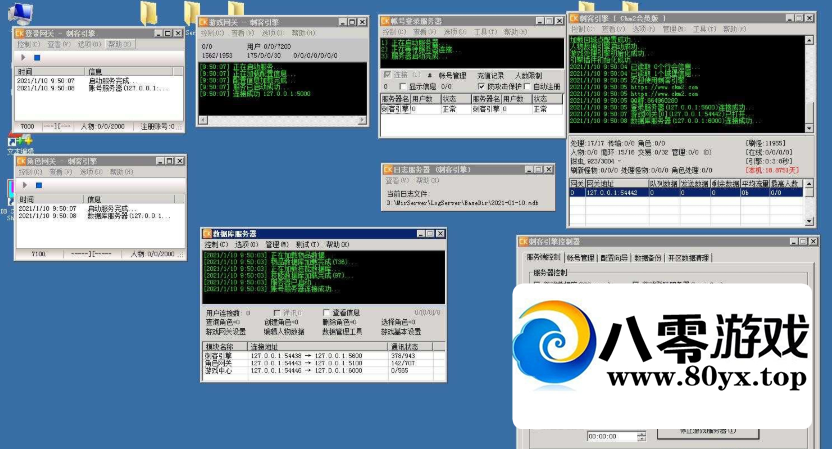832x449 pixels.
Task: Toggle 连接 checkbox in 帐号登录服务器
Action: click(x=387, y=75)
